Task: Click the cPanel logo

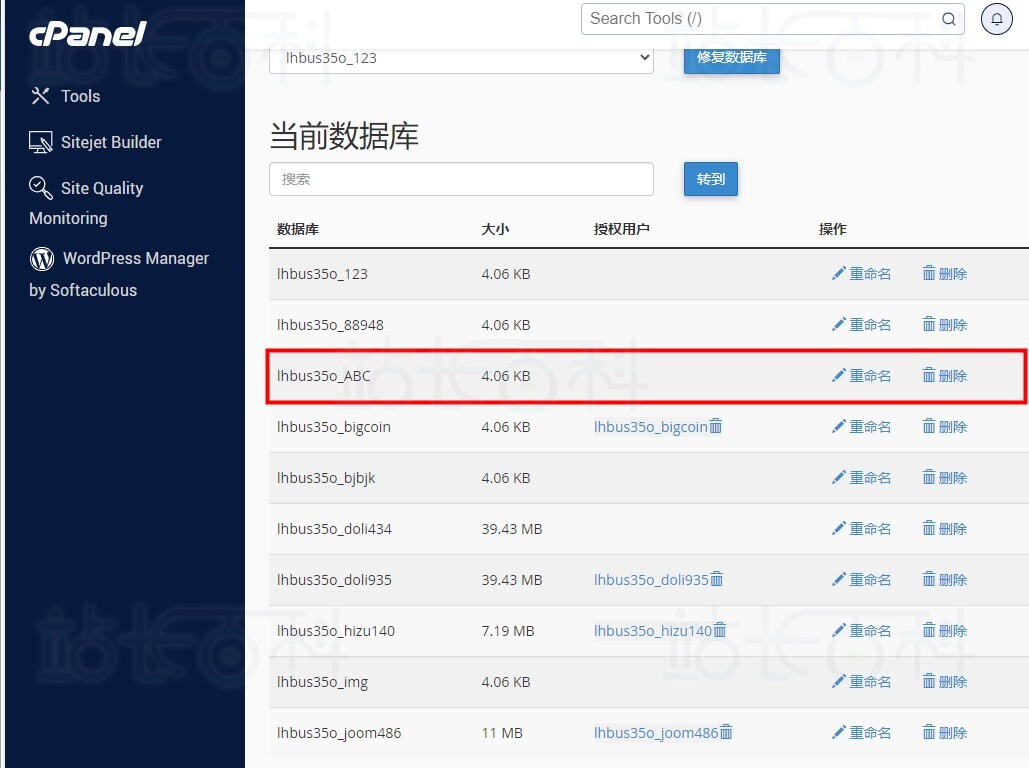Action: (86, 34)
